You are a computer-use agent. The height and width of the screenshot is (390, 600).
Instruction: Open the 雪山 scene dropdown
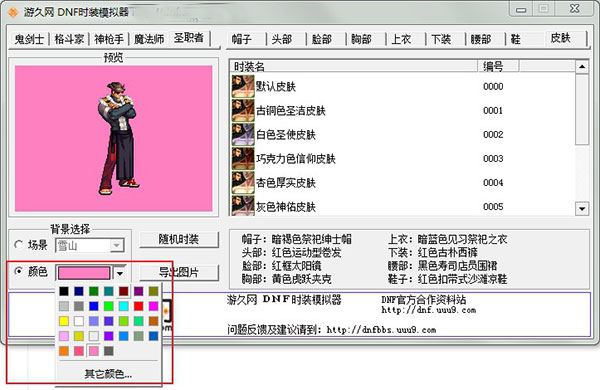[x=90, y=245]
